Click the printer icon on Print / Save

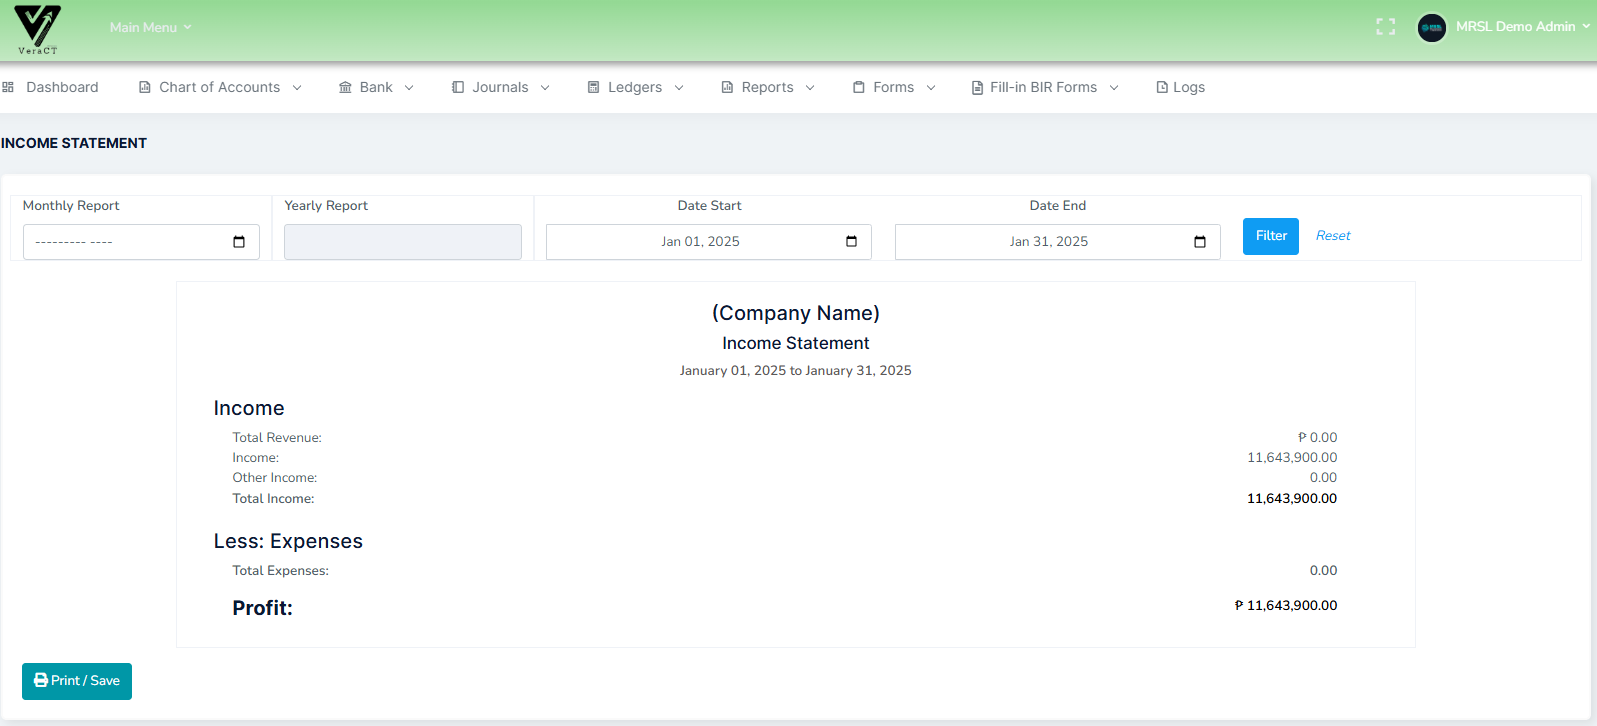41,680
